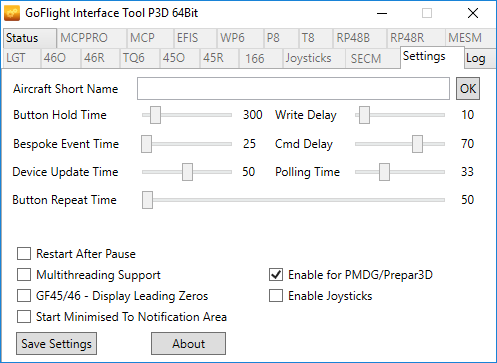497x363 pixels.
Task: Click the Polling Time slider thumb
Action: pyautogui.click(x=384, y=172)
